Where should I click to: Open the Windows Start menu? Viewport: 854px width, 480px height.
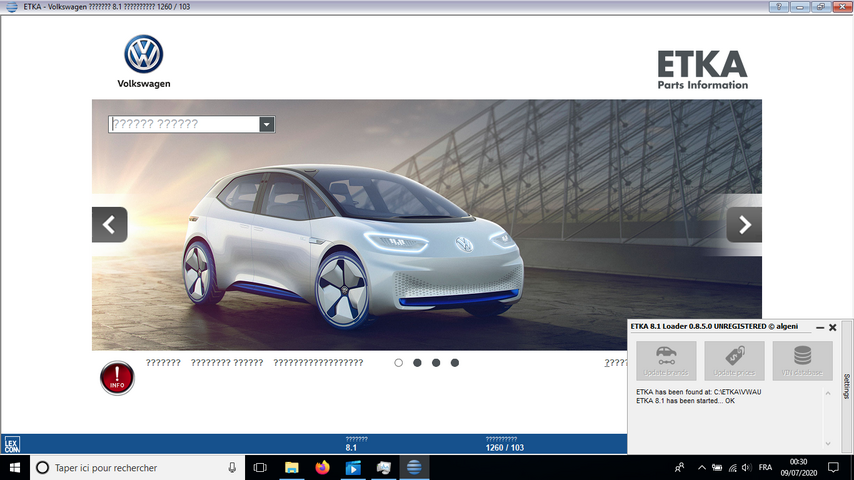[x=15, y=467]
